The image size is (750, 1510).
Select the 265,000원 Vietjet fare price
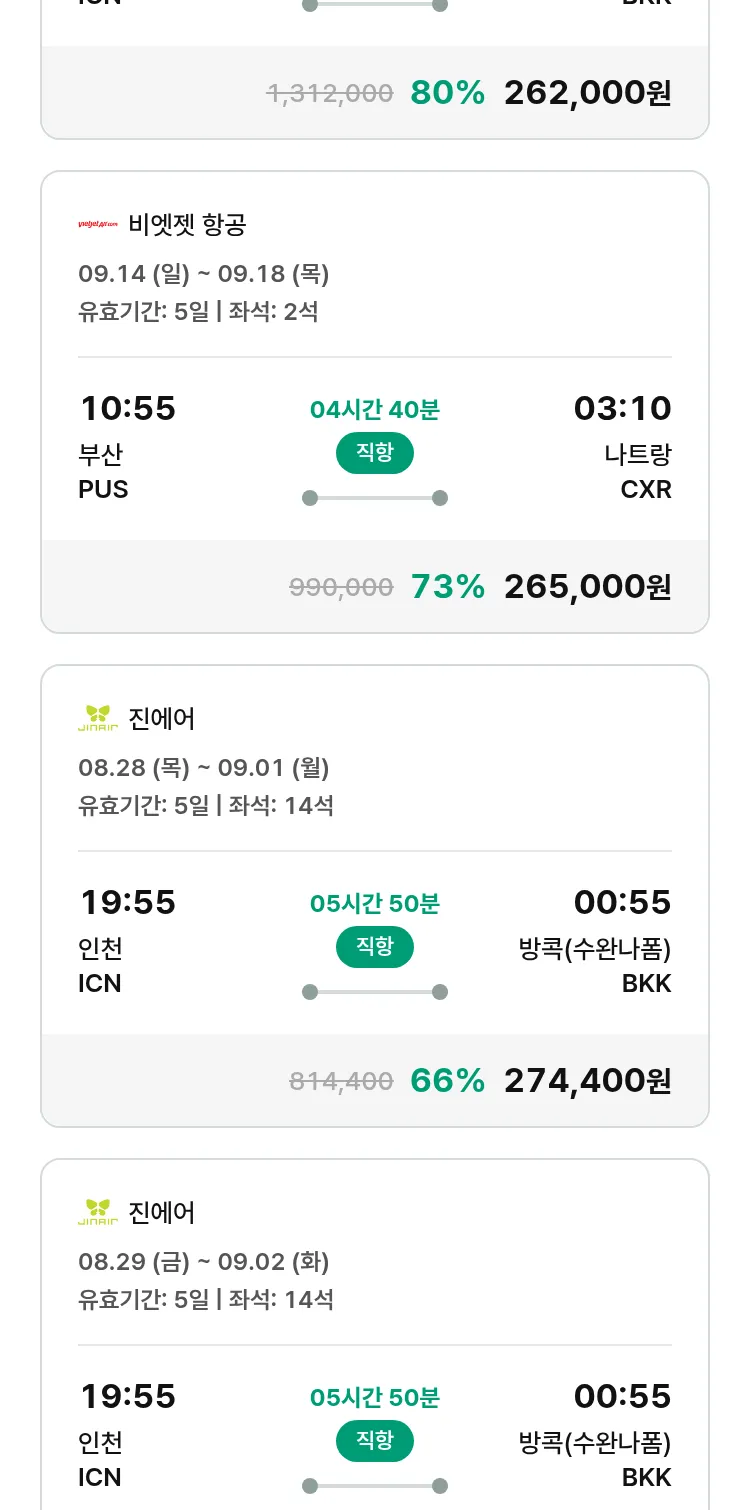click(x=587, y=587)
